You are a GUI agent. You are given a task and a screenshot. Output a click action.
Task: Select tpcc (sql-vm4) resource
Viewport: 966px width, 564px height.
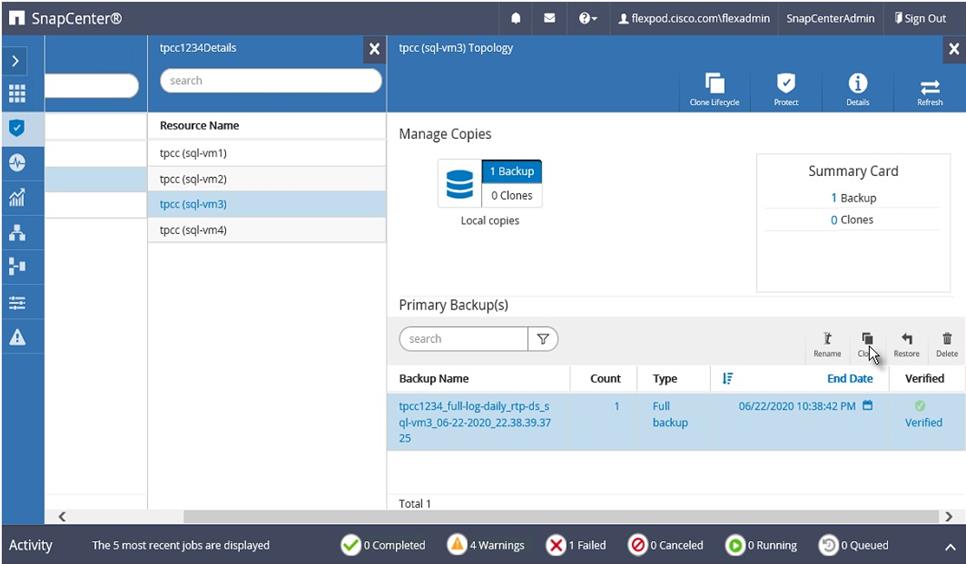[267, 230]
